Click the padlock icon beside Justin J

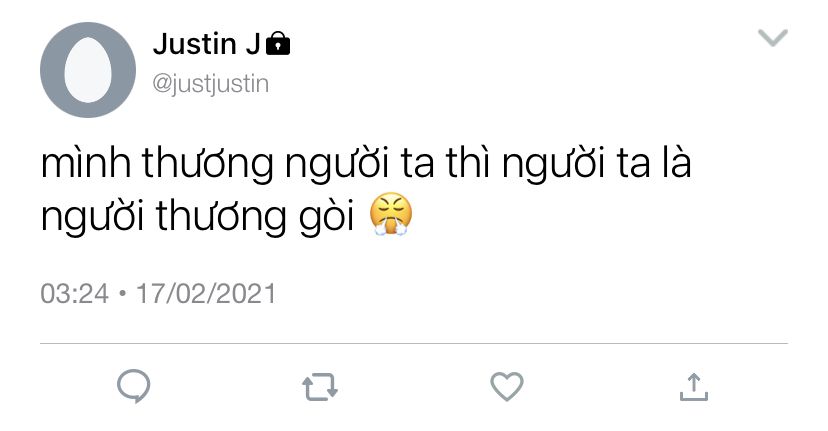(278, 43)
